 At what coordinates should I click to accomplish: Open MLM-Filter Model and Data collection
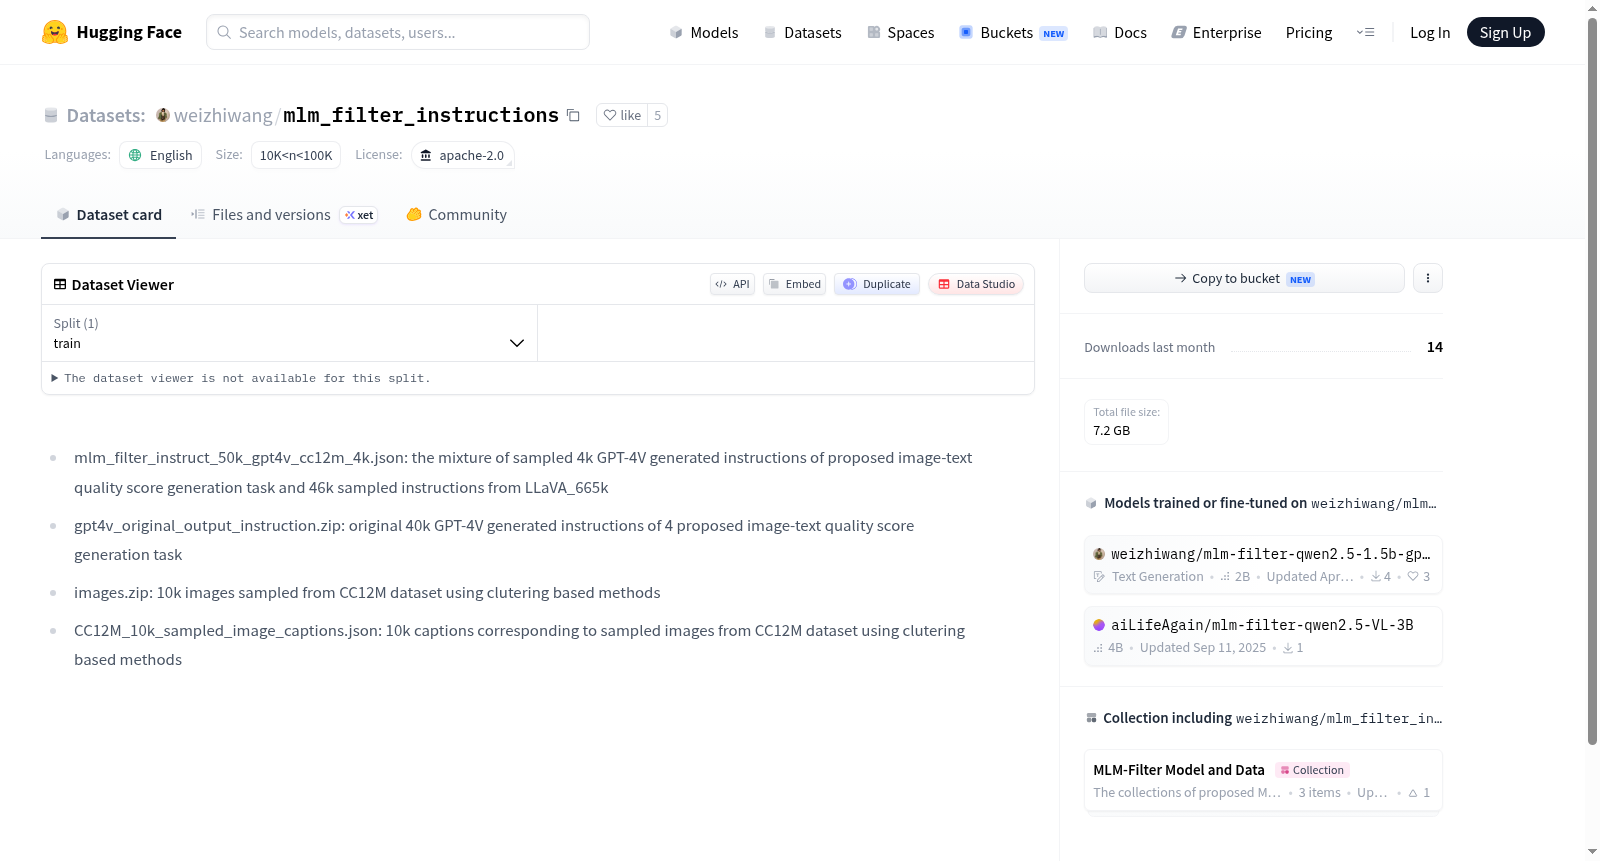pos(1263,781)
